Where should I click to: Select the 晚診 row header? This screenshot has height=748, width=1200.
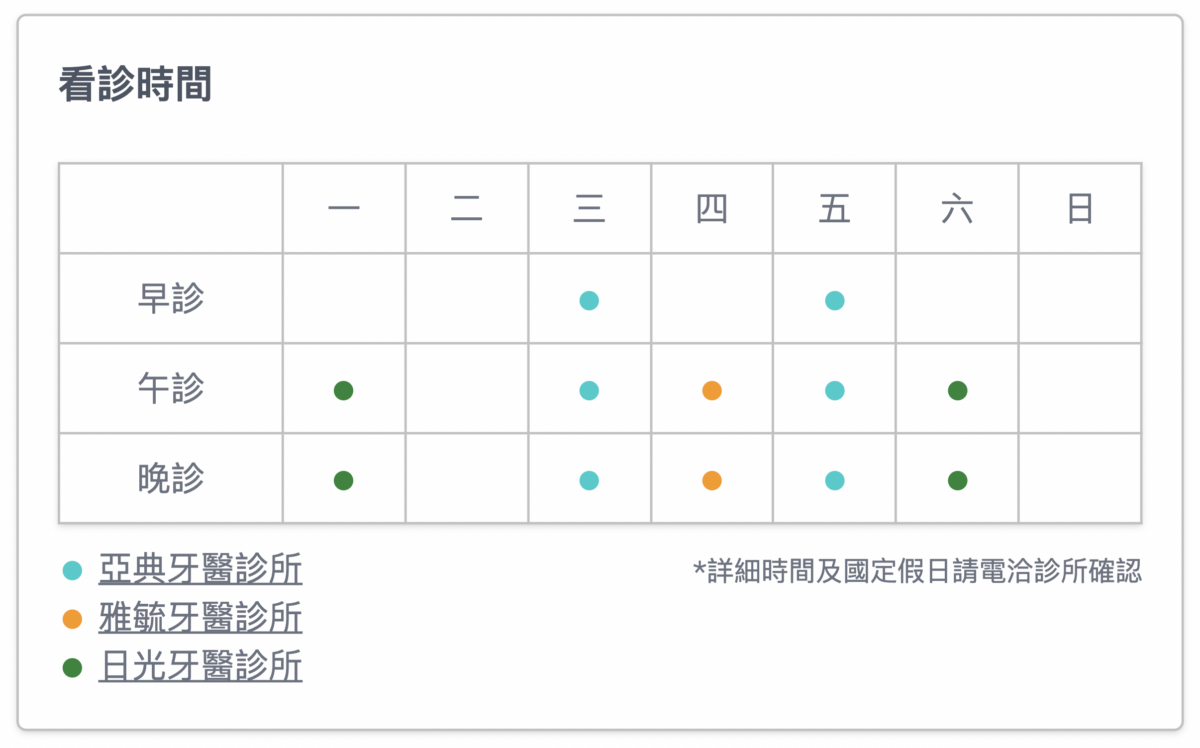[x=171, y=479]
